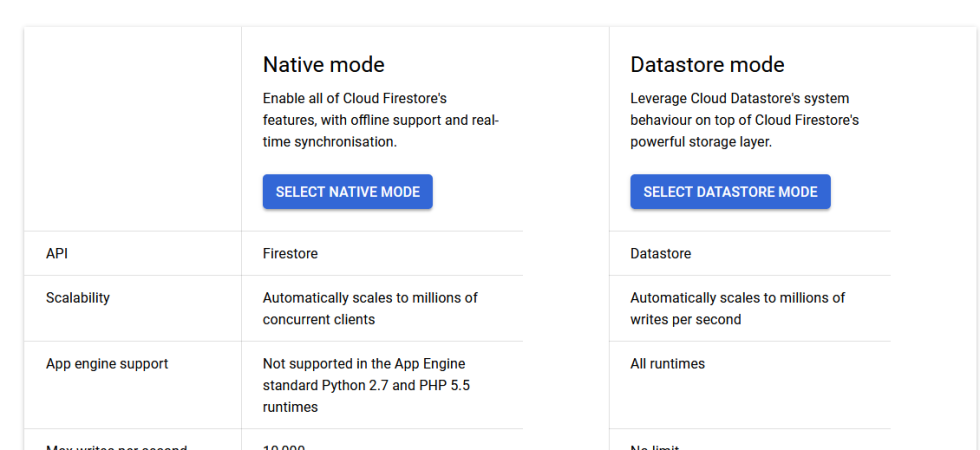
Task: Click the Datastore mode heading
Action: click(x=707, y=64)
